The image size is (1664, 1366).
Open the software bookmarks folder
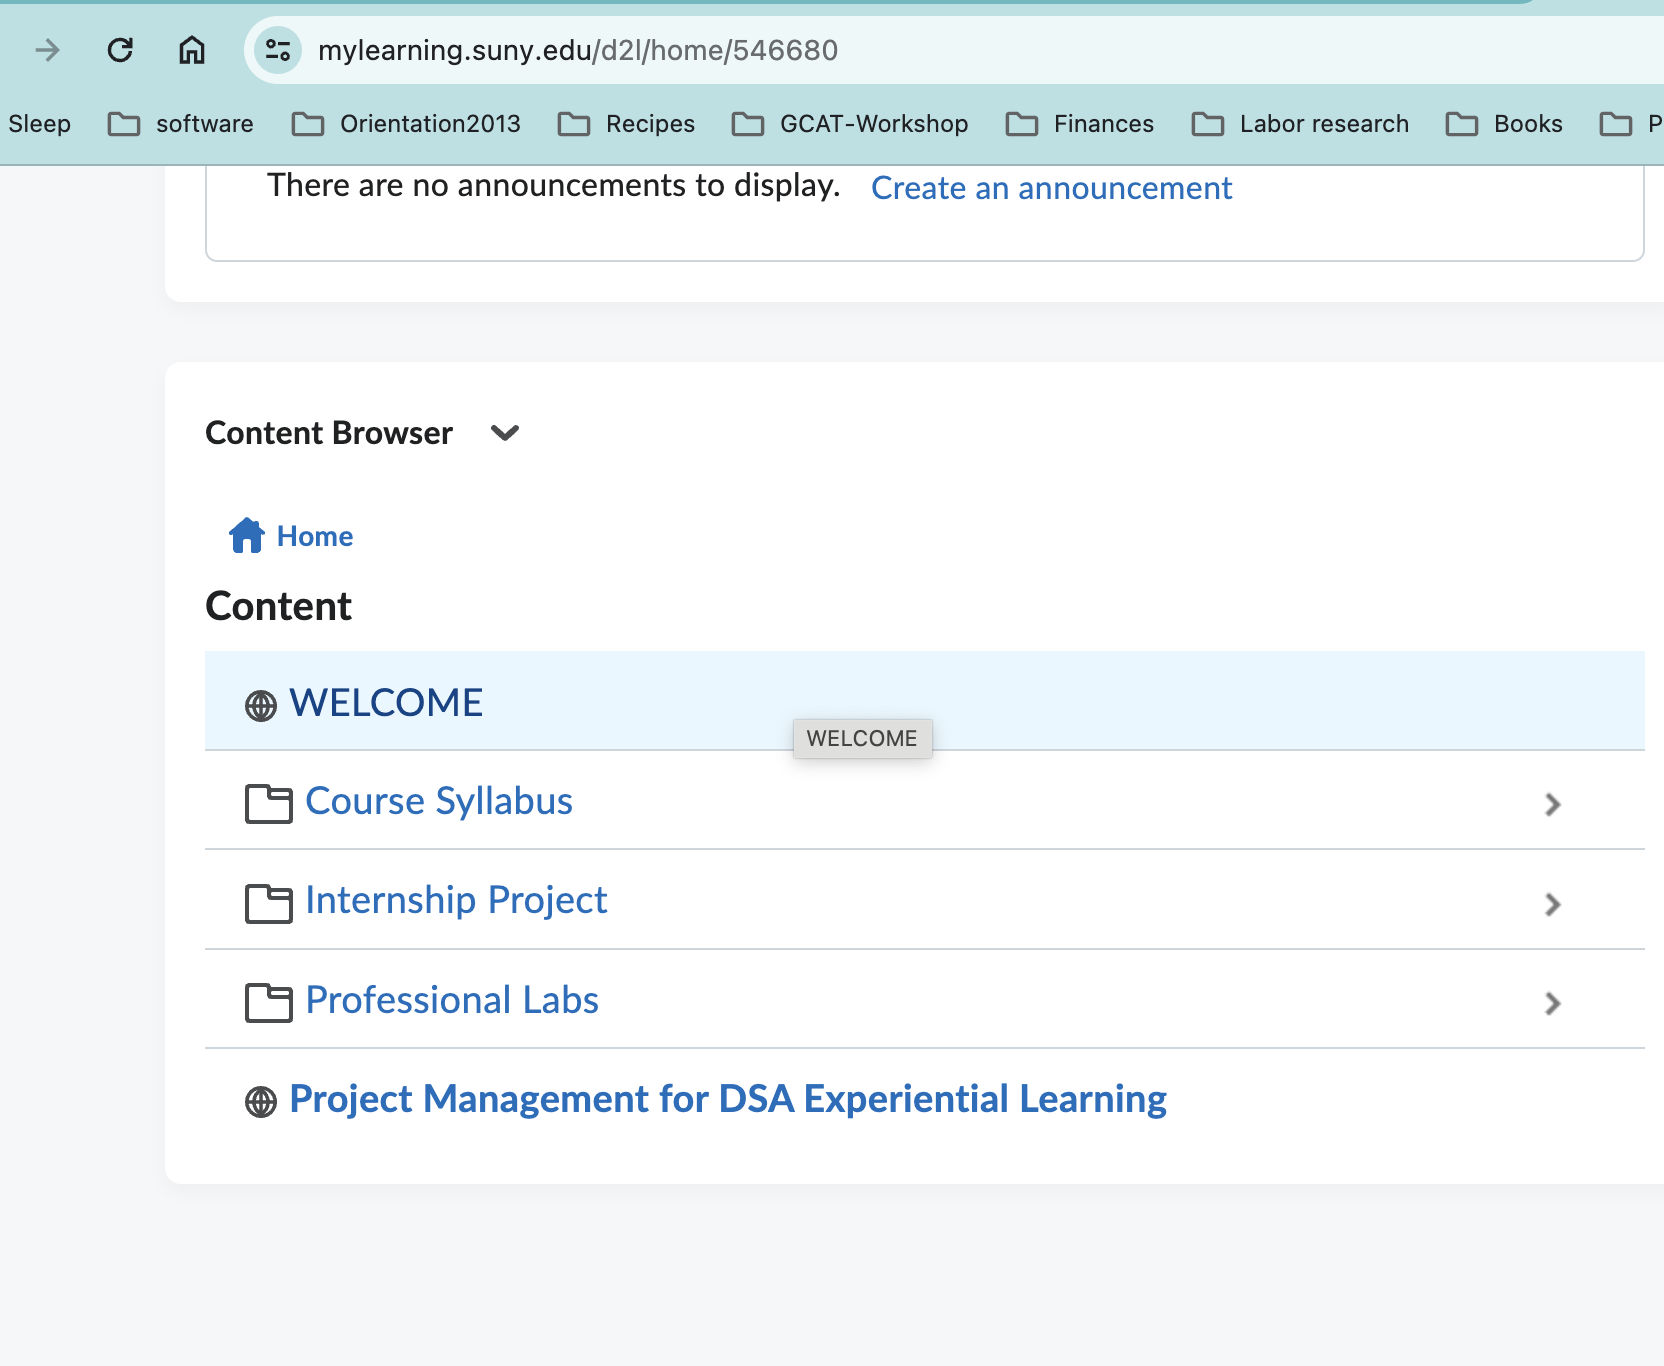[x=181, y=124]
